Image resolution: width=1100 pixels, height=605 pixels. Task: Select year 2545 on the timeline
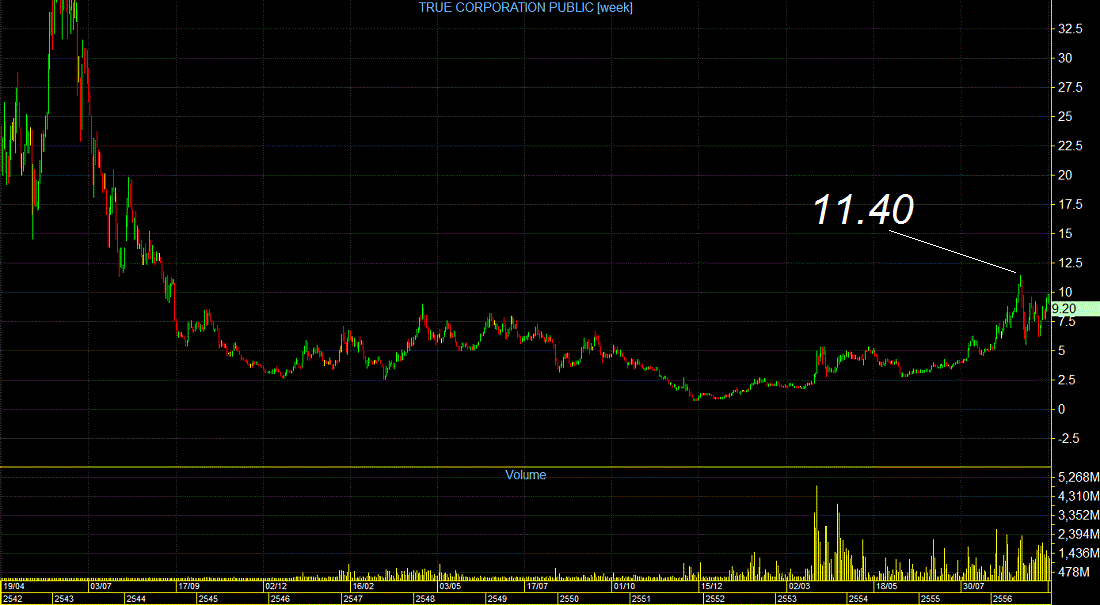pos(208,599)
